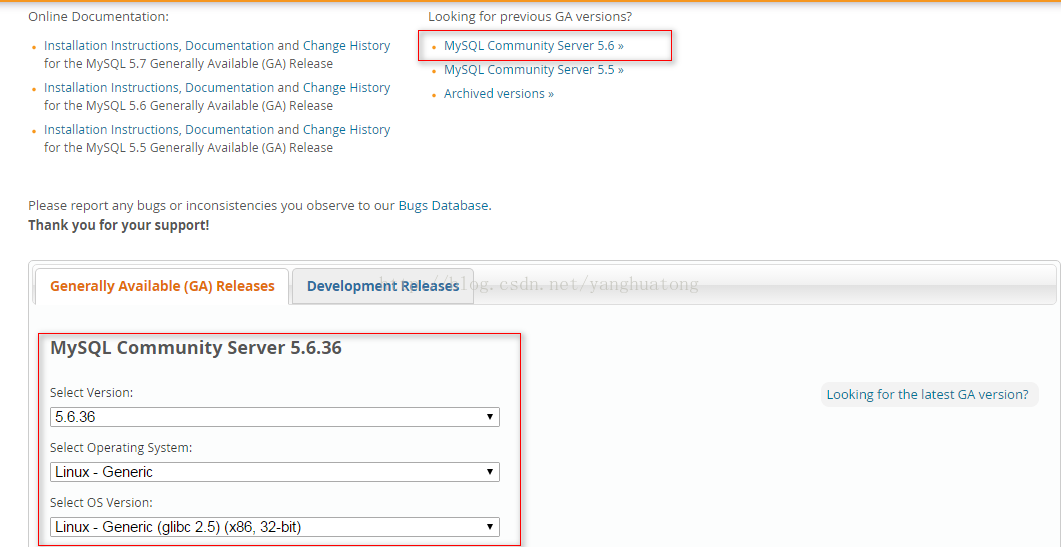Click the MySQL Community Server 5.6.36 heading
This screenshot has width=1061, height=547.
click(196, 348)
